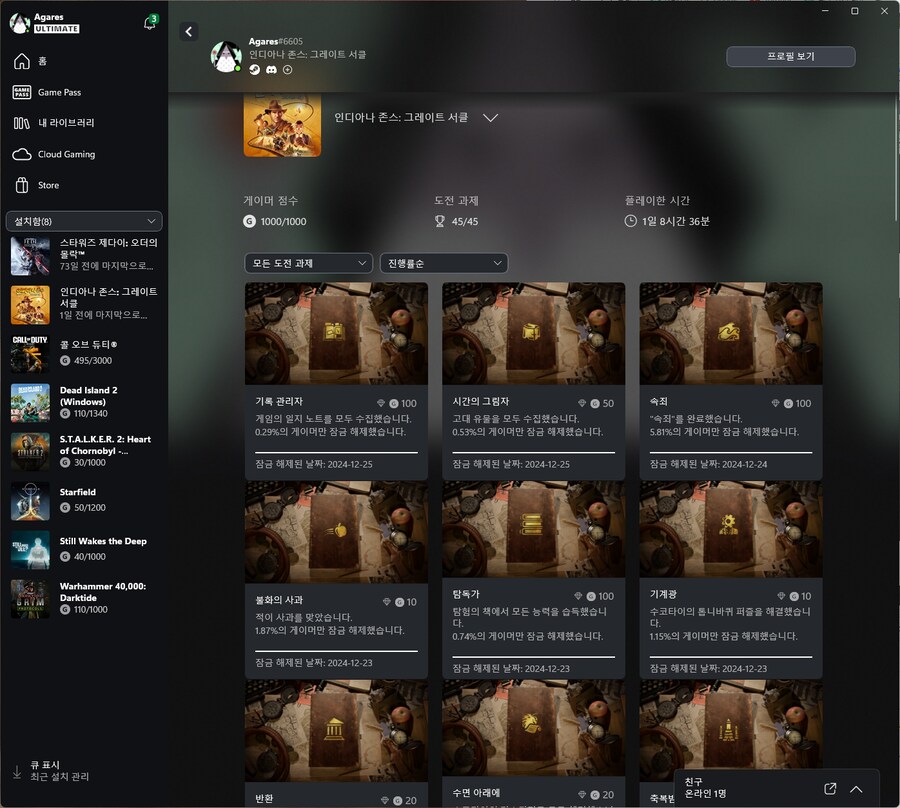Open the 모든 도전 과제 filter dropdown
Image resolution: width=900 pixels, height=808 pixels.
tap(308, 263)
